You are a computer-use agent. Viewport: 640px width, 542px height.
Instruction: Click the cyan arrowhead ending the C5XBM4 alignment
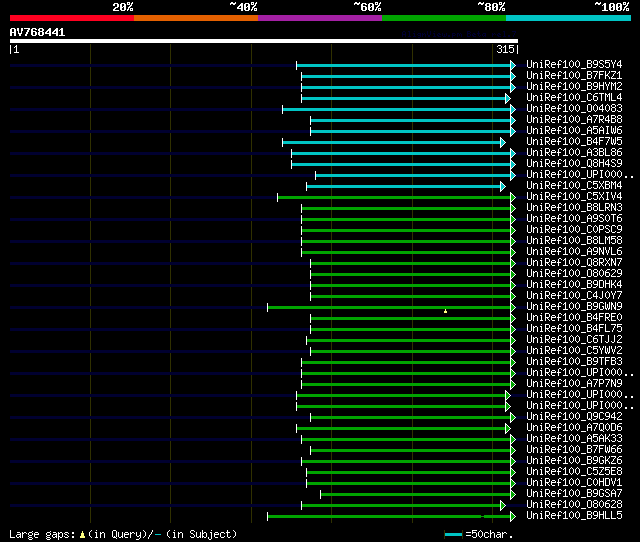(503, 187)
